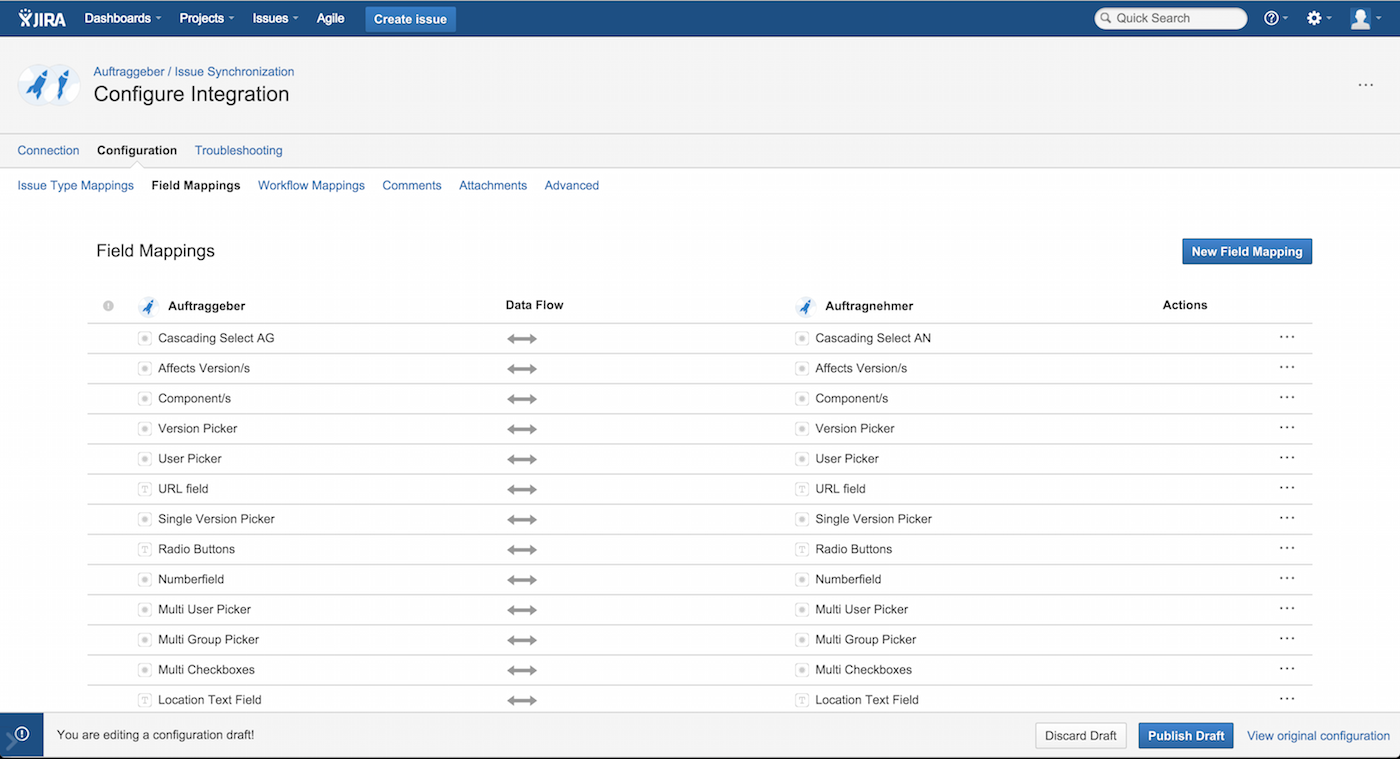Open the Attachments sub-tab
Viewport: 1400px width, 759px height.
[493, 185]
